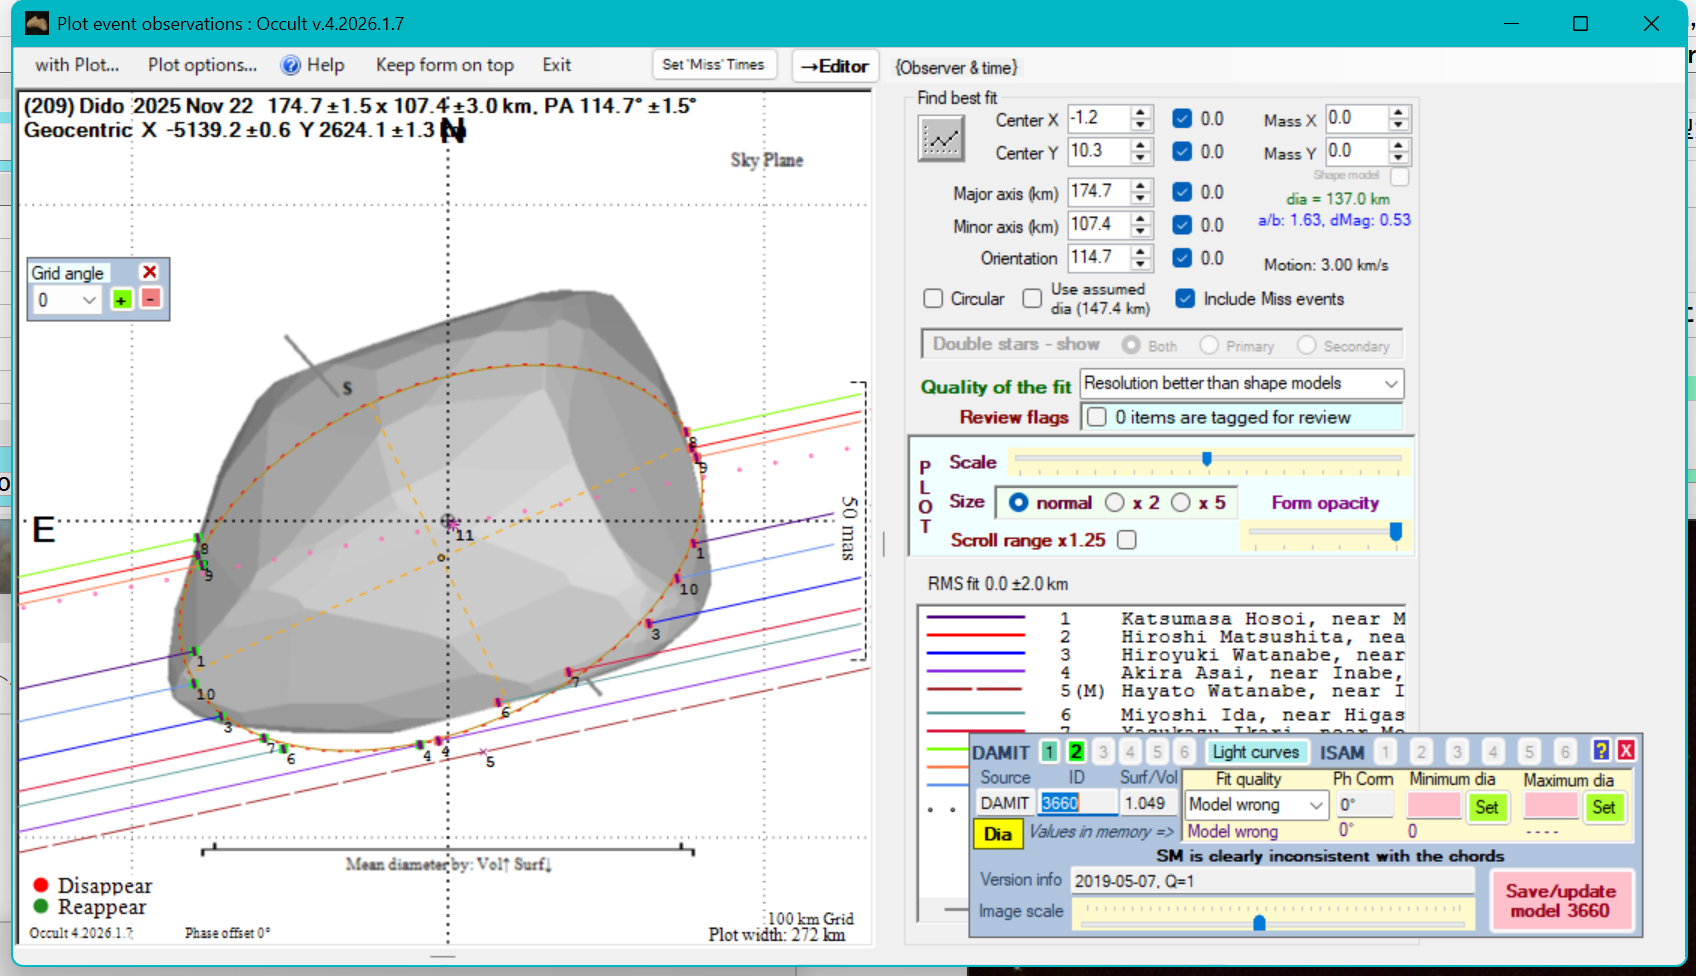This screenshot has height=976, width=1696.
Task: Open the with Plot menu
Action: pos(77,65)
